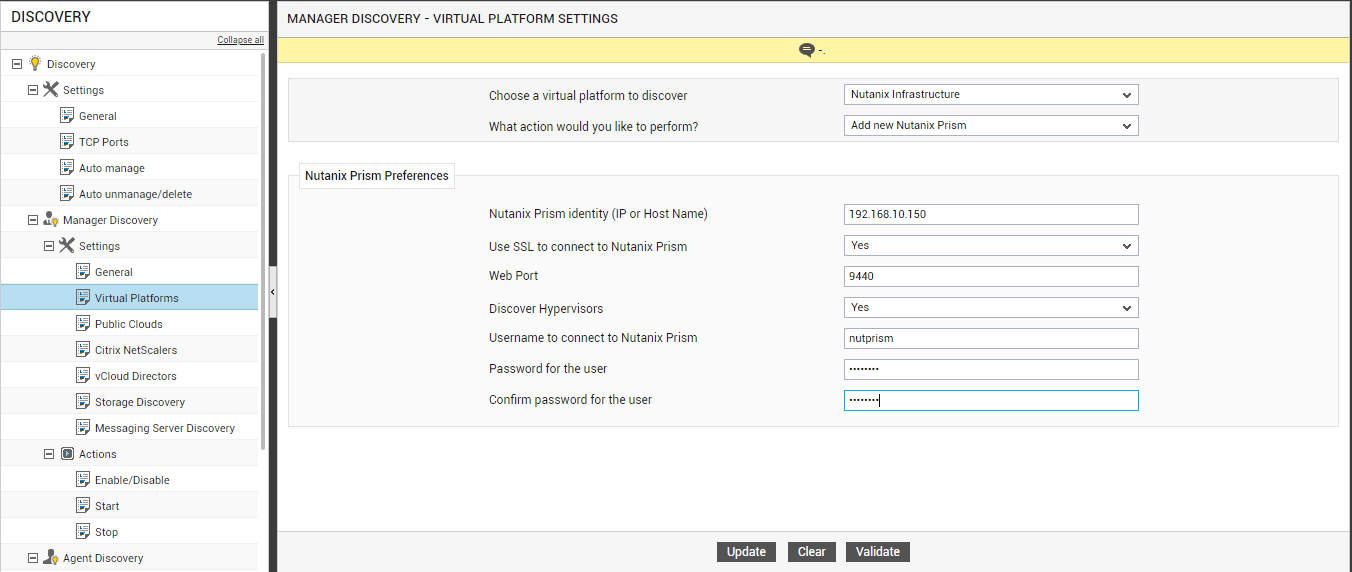1352x572 pixels.
Task: Click the Update button
Action: pyautogui.click(x=746, y=552)
